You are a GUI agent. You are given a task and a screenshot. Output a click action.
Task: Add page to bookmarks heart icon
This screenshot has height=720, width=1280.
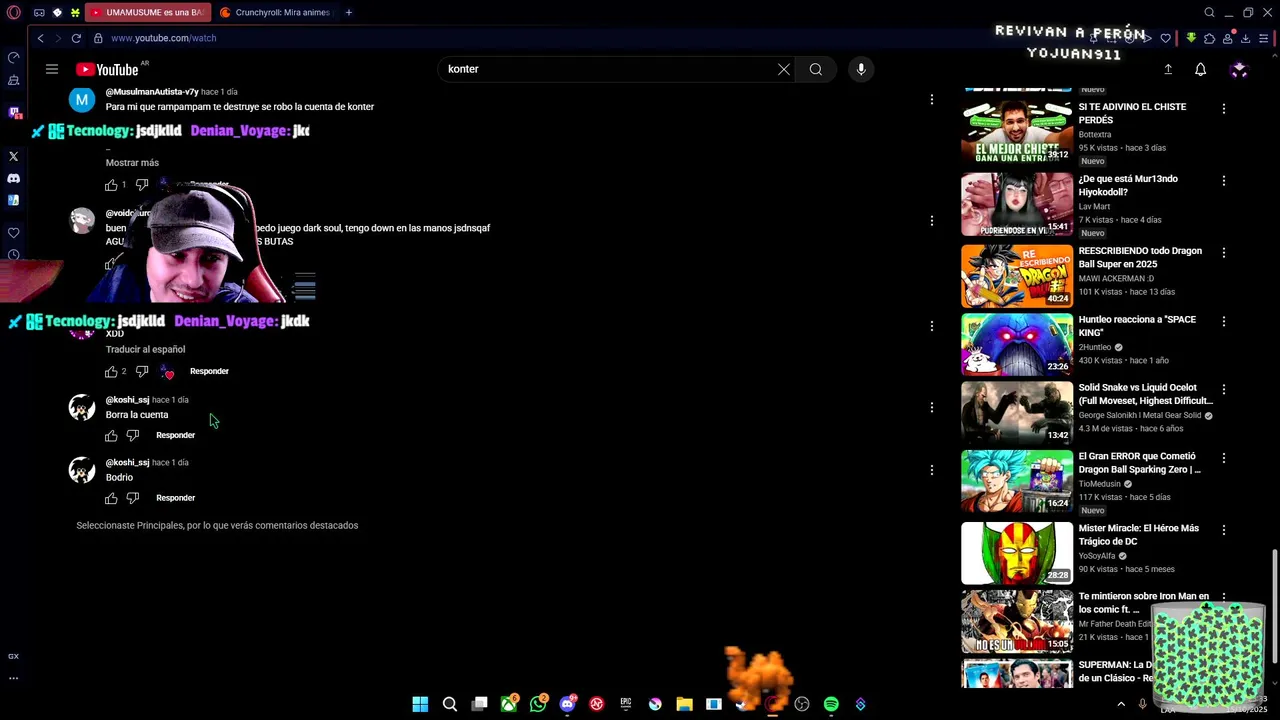(1165, 38)
